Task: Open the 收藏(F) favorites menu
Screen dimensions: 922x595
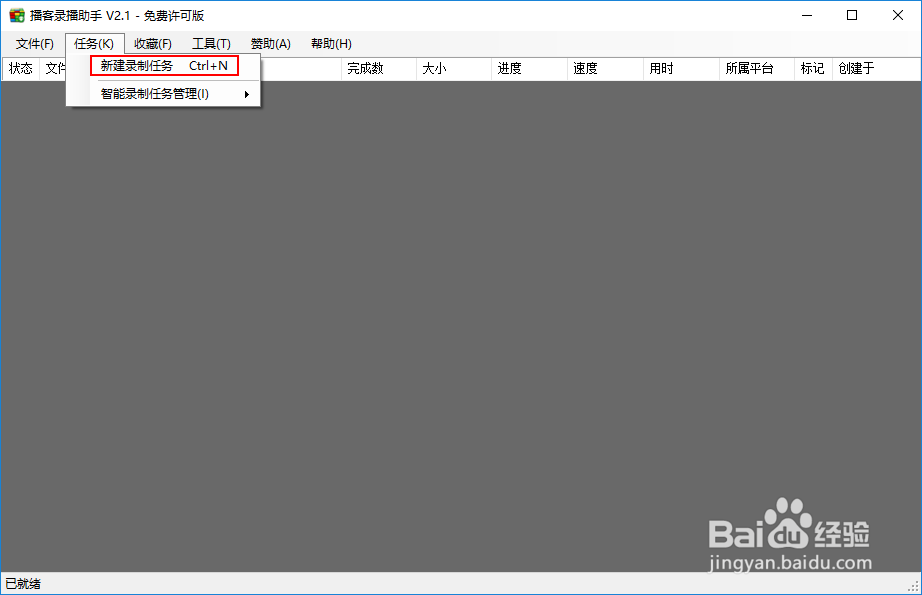Action: (x=152, y=43)
